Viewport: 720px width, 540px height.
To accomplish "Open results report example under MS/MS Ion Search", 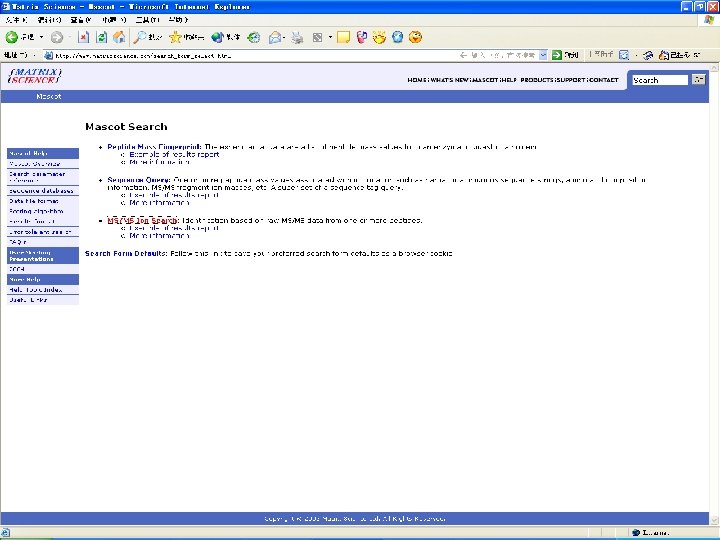I will pyautogui.click(x=174, y=228).
